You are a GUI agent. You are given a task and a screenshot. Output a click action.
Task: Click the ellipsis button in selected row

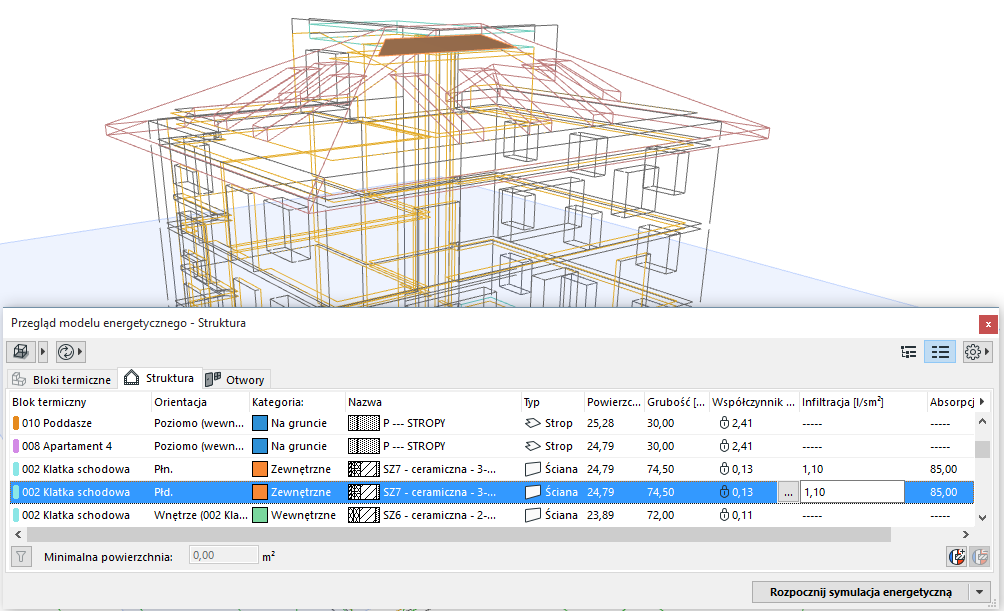pyautogui.click(x=787, y=492)
